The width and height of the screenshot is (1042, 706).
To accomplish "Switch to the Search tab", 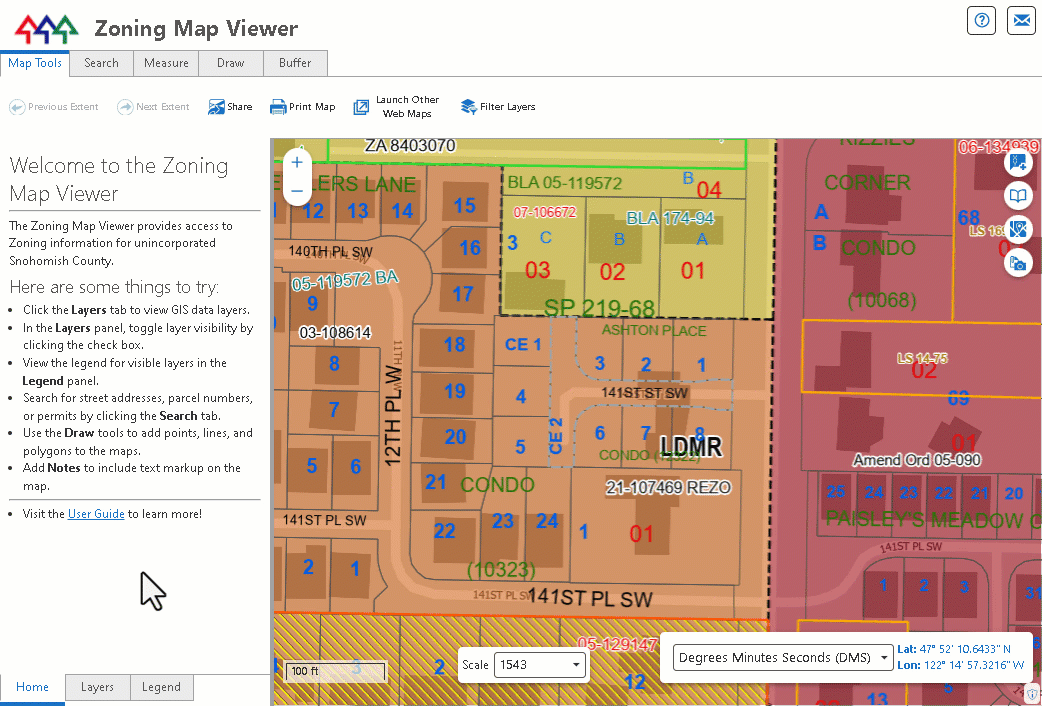I will (x=101, y=63).
